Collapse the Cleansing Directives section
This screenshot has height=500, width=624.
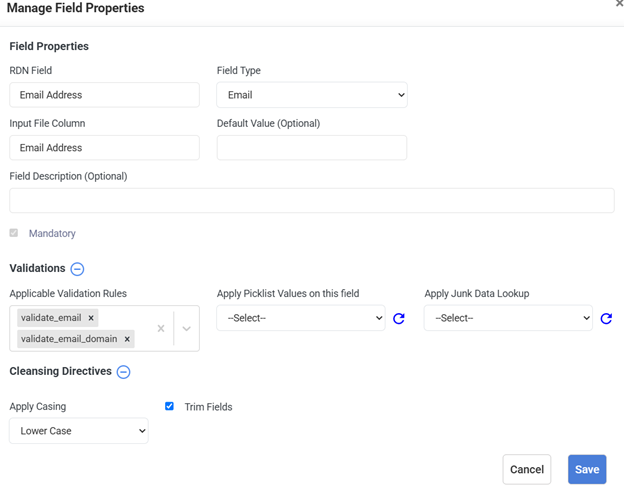click(x=123, y=372)
